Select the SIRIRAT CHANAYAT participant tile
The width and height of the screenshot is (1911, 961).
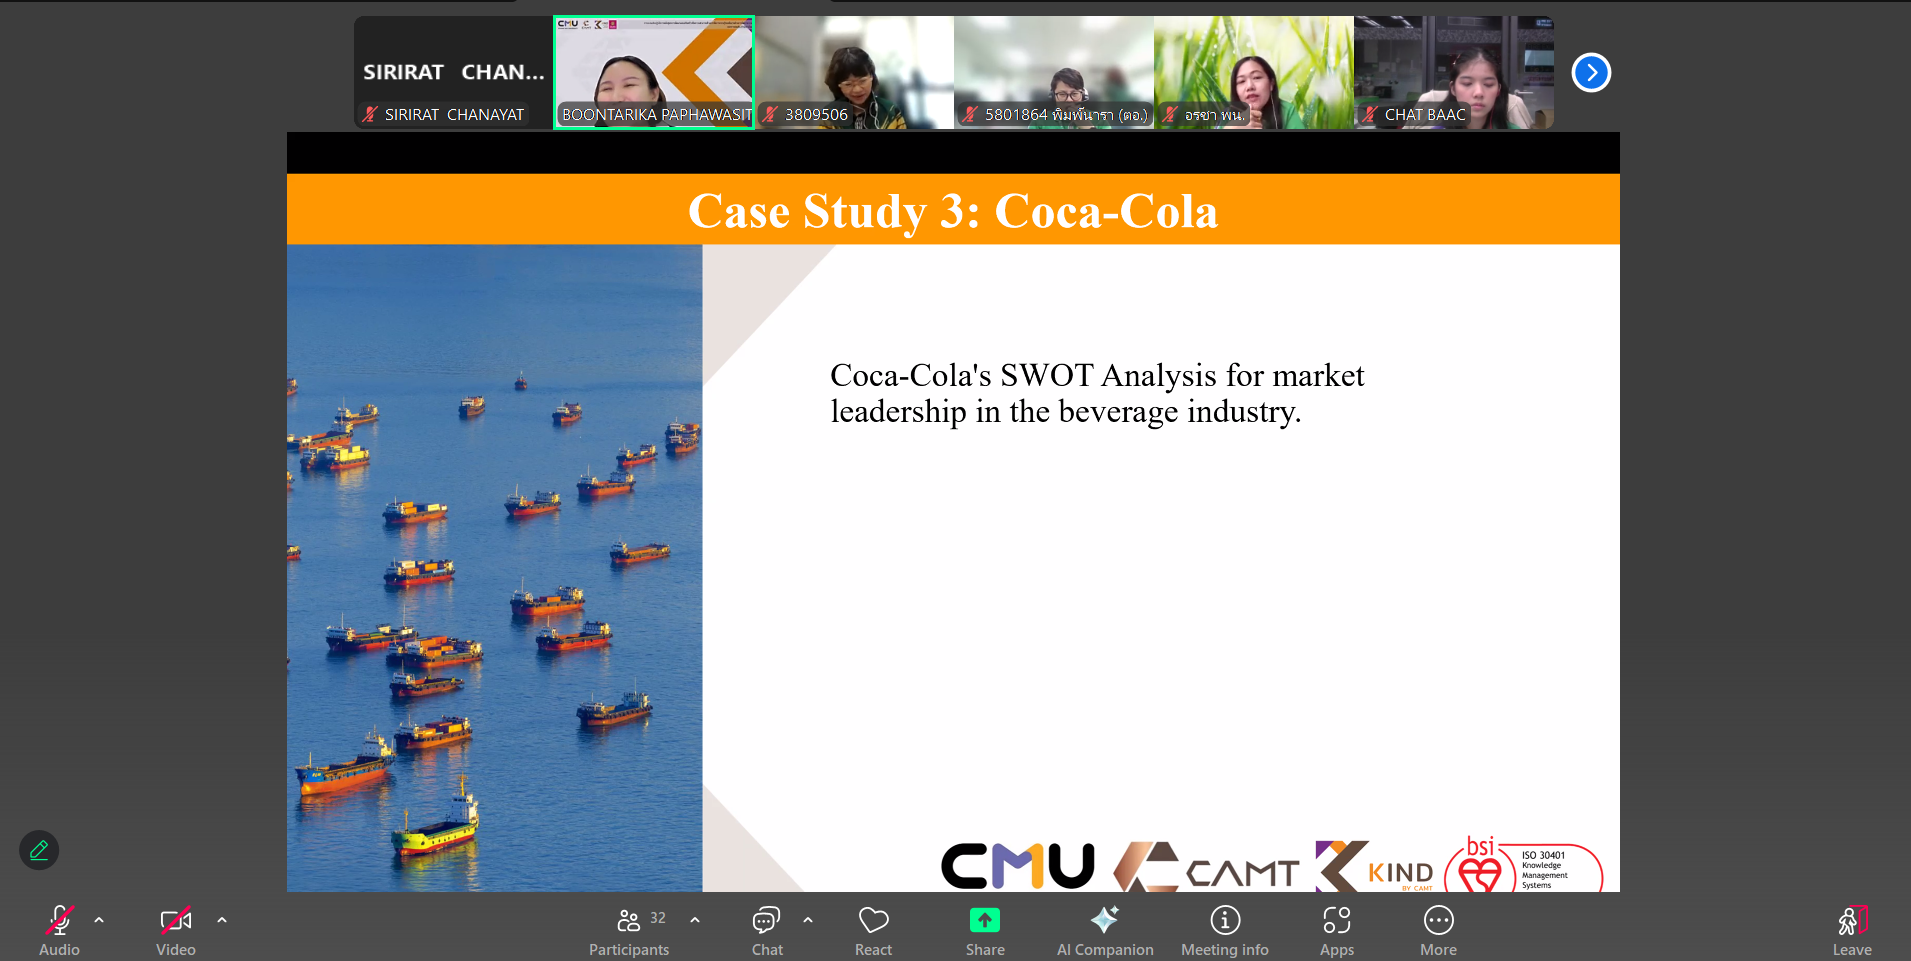coord(453,72)
